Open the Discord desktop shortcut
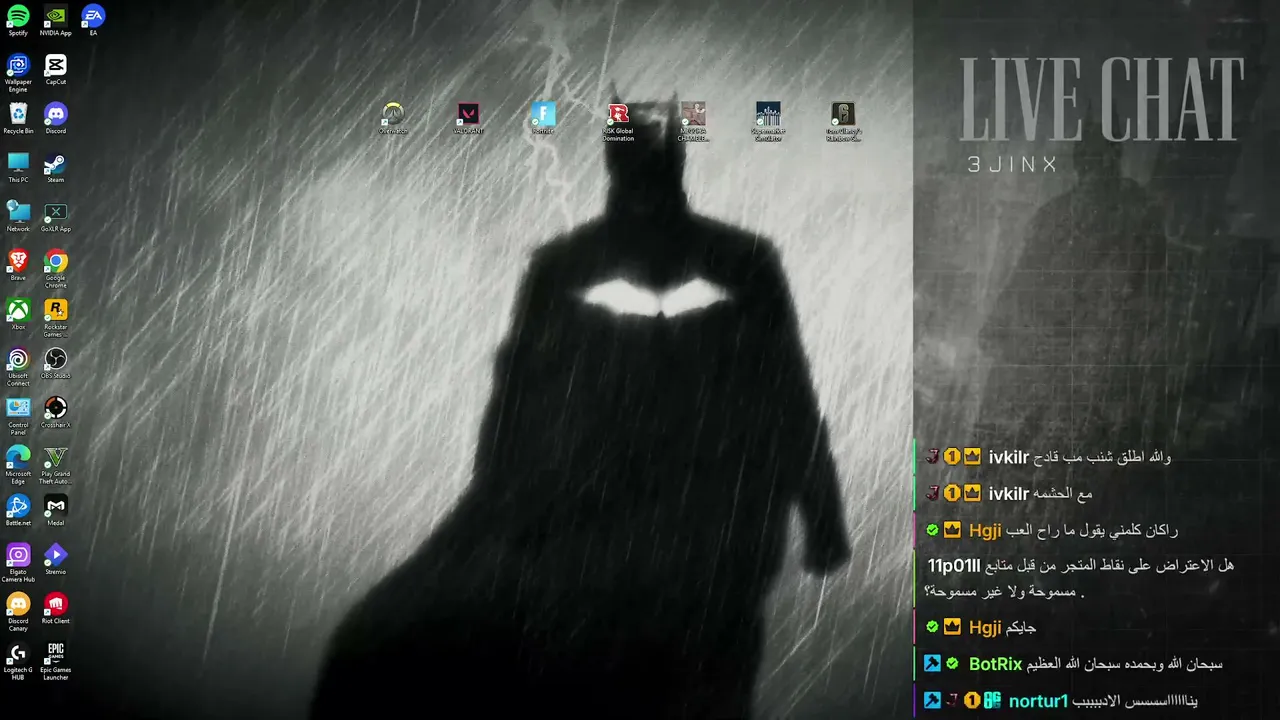The image size is (1280, 720). (56, 118)
